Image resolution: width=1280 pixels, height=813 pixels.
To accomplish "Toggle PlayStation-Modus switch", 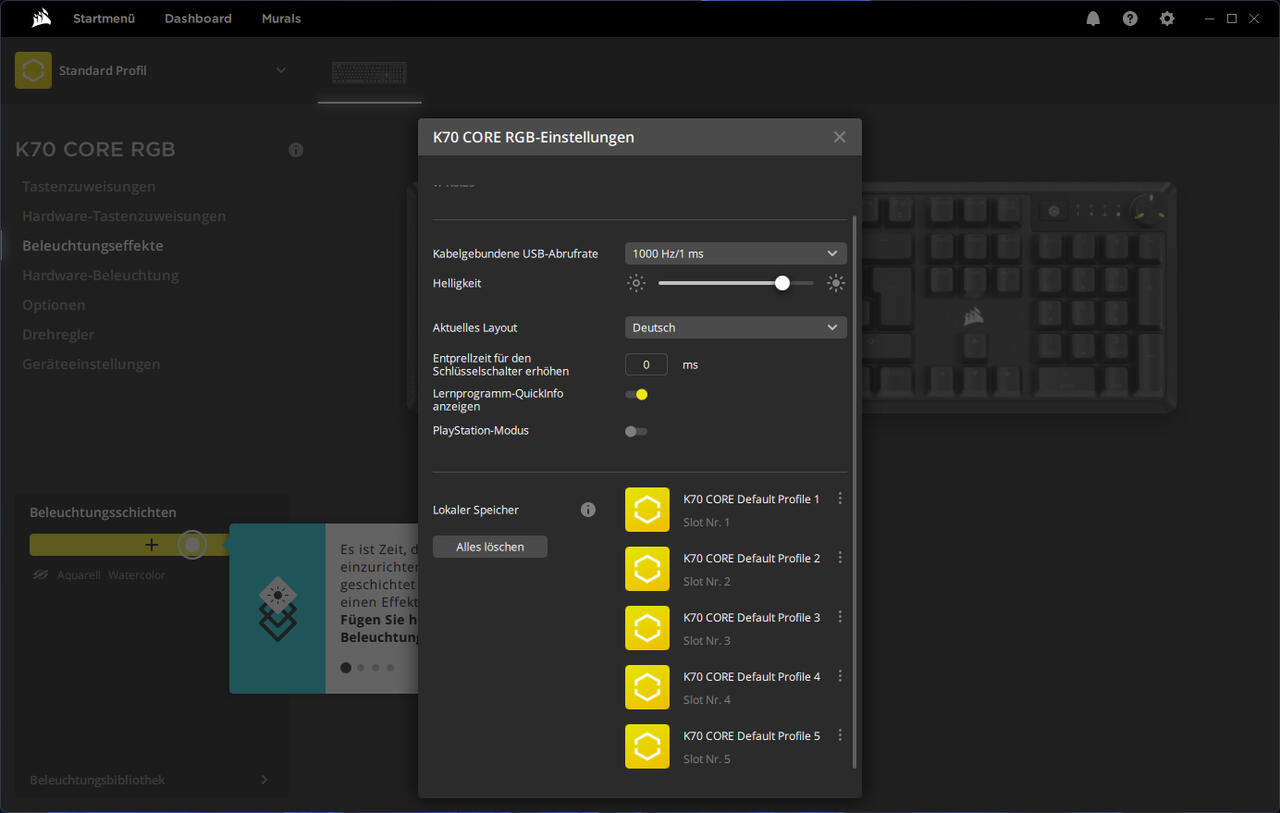I will (x=636, y=431).
